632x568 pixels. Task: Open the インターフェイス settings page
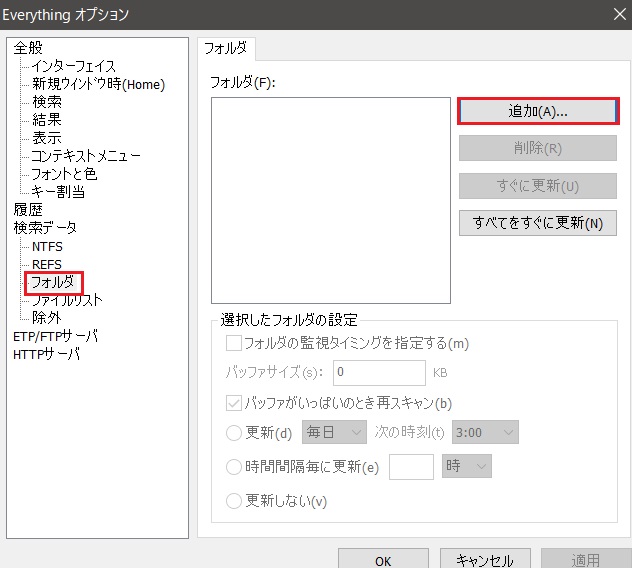click(x=74, y=66)
